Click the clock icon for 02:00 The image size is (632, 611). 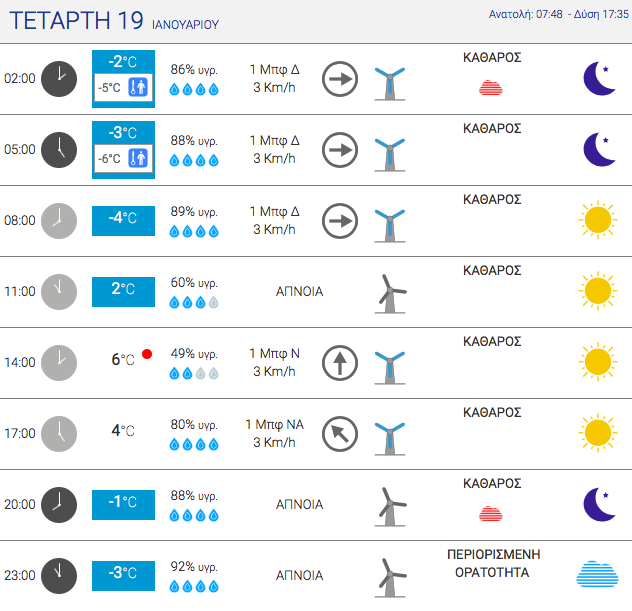[59, 79]
